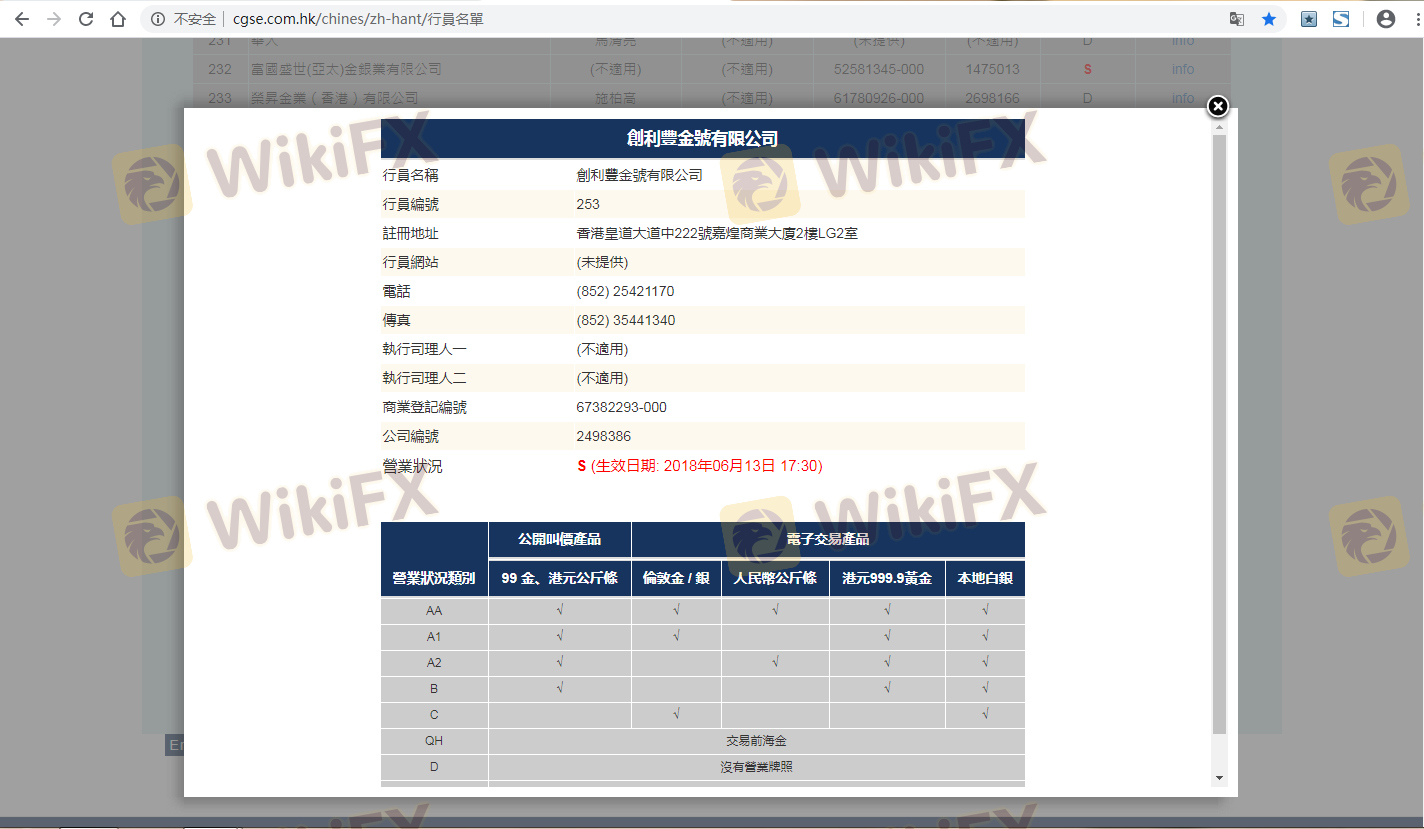Click the QH category row label
This screenshot has height=829, width=1424.
click(434, 741)
